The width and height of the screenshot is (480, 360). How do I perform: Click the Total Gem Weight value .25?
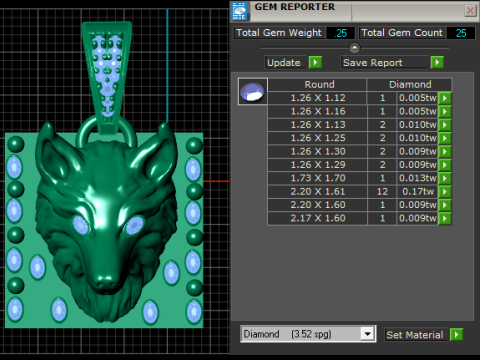coord(340,33)
